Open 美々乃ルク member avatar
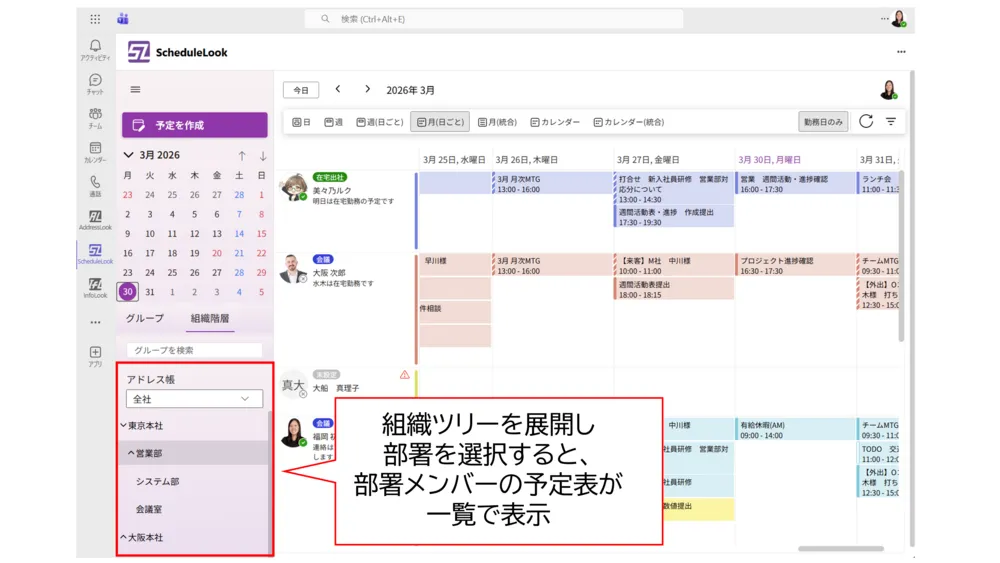Viewport: 1000px width, 563px height. coord(294,187)
